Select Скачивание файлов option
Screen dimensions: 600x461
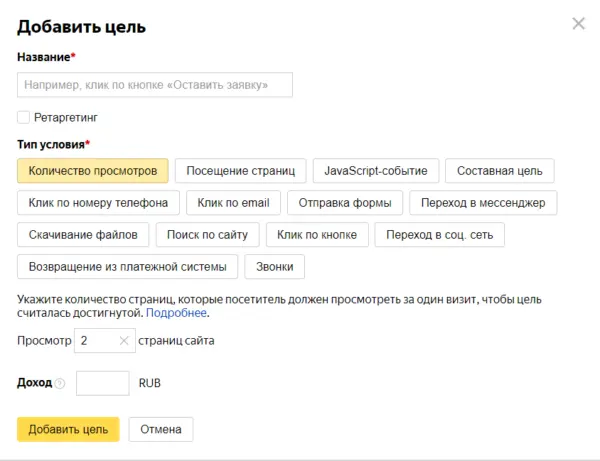click(x=84, y=235)
